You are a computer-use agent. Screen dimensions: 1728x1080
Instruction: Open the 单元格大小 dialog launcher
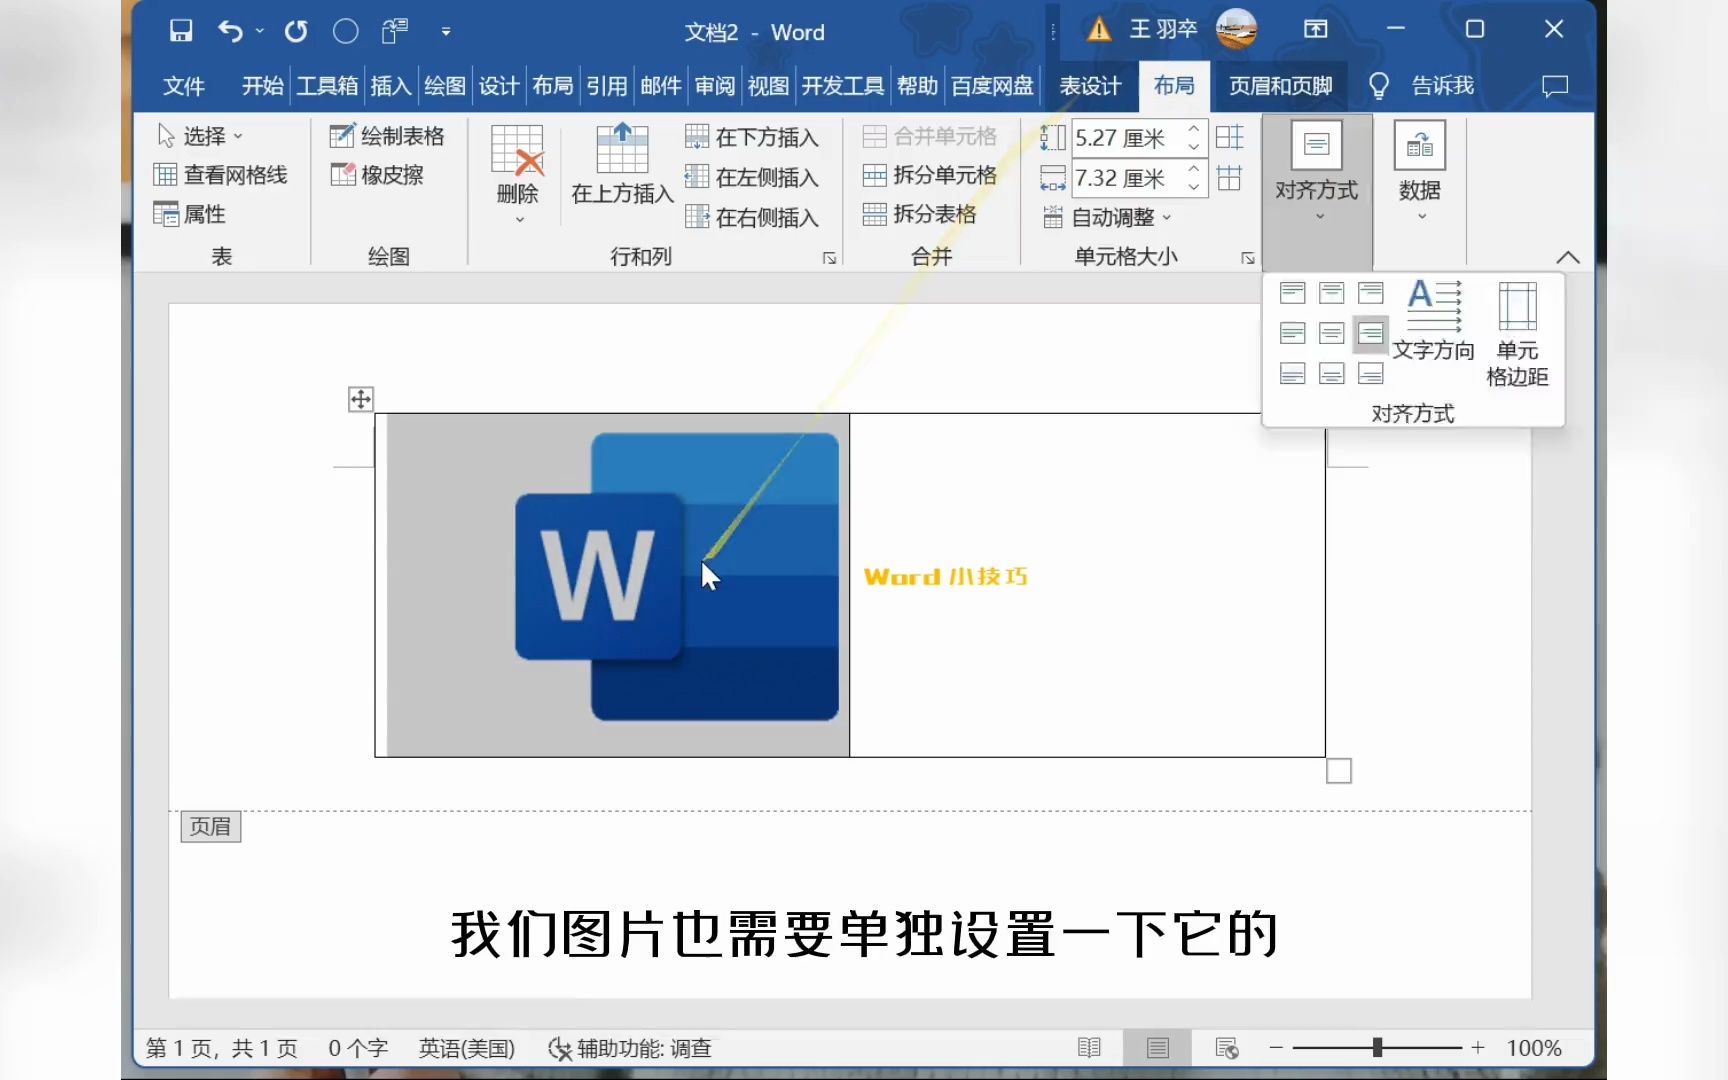coord(1248,258)
